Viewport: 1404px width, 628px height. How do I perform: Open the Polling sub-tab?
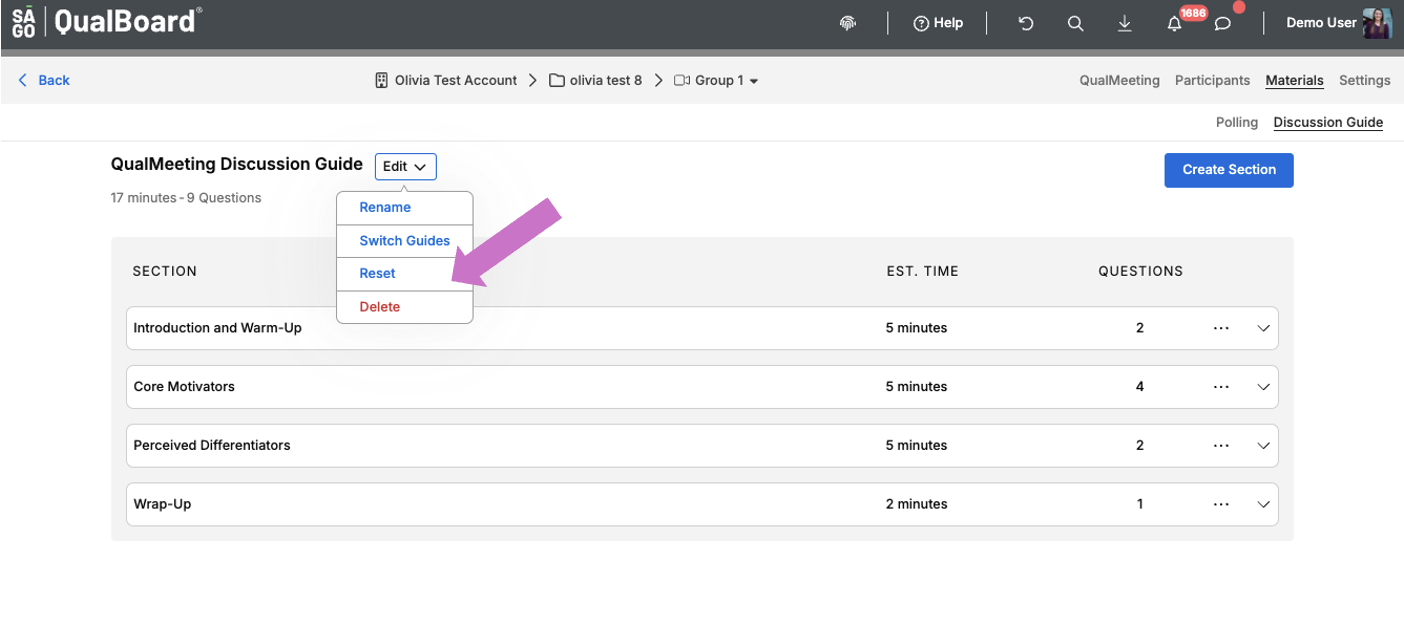pyautogui.click(x=1237, y=122)
